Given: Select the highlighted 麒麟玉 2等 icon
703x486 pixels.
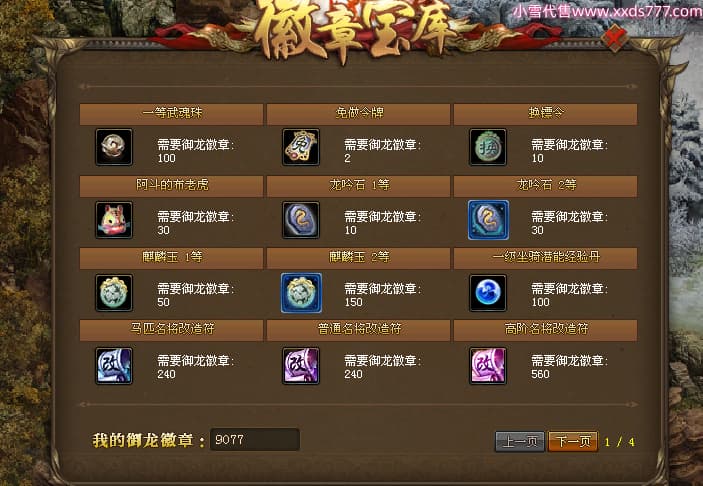Looking at the screenshot, I should [x=301, y=293].
